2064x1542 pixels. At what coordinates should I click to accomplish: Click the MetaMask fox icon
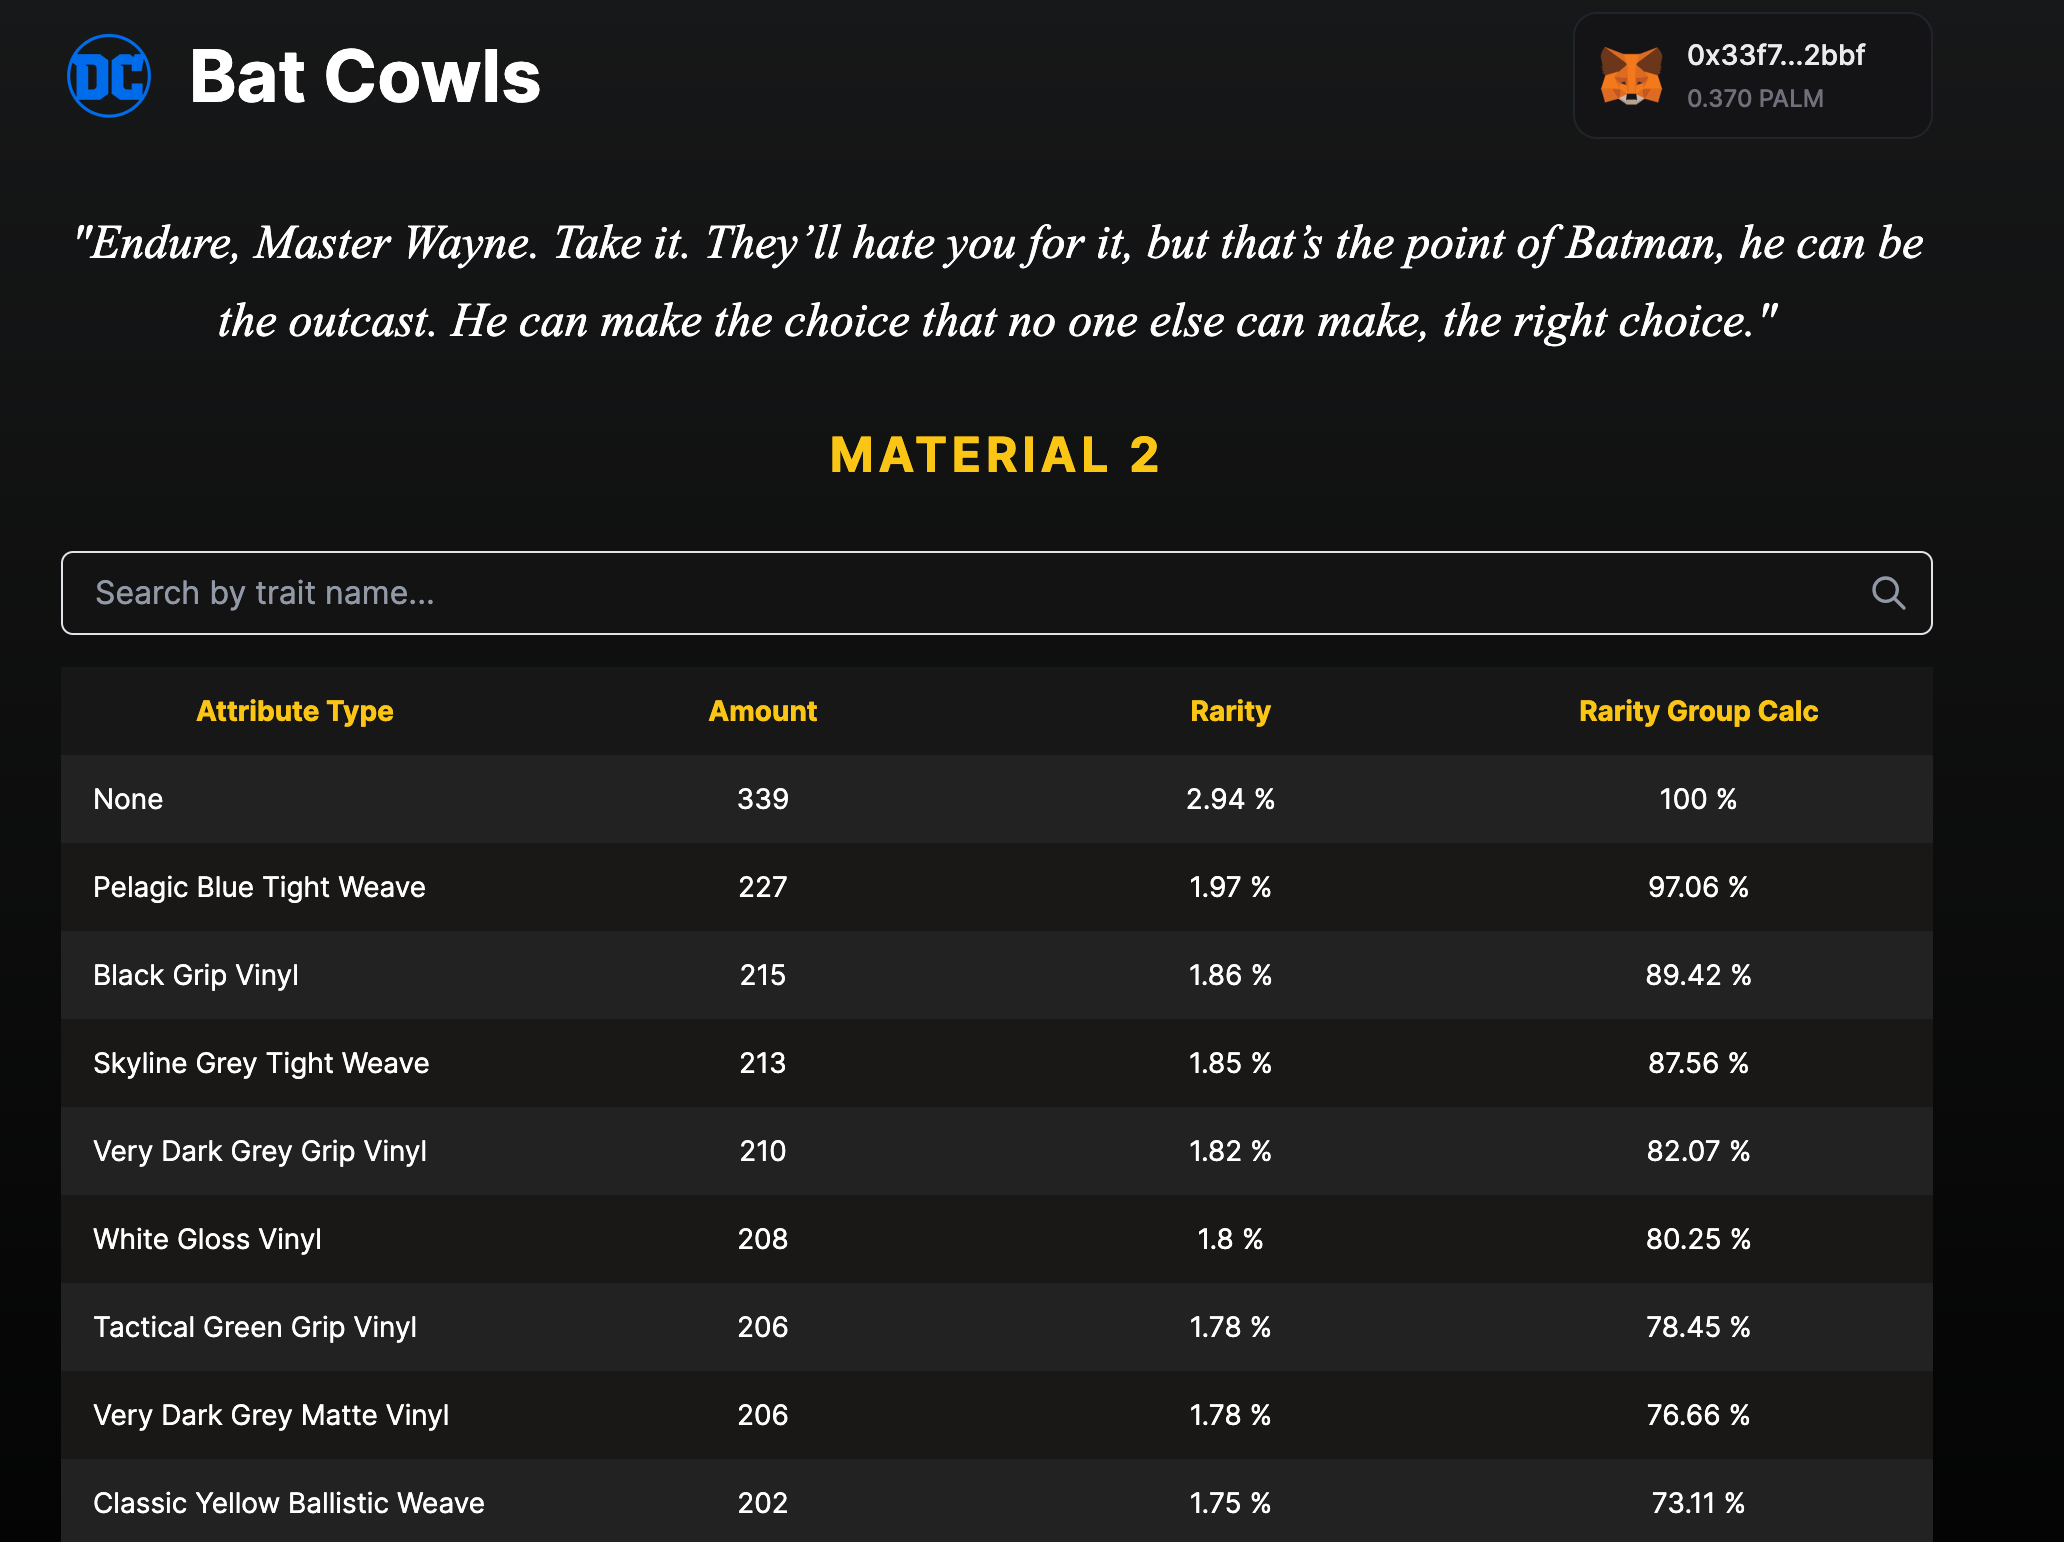[x=1631, y=76]
